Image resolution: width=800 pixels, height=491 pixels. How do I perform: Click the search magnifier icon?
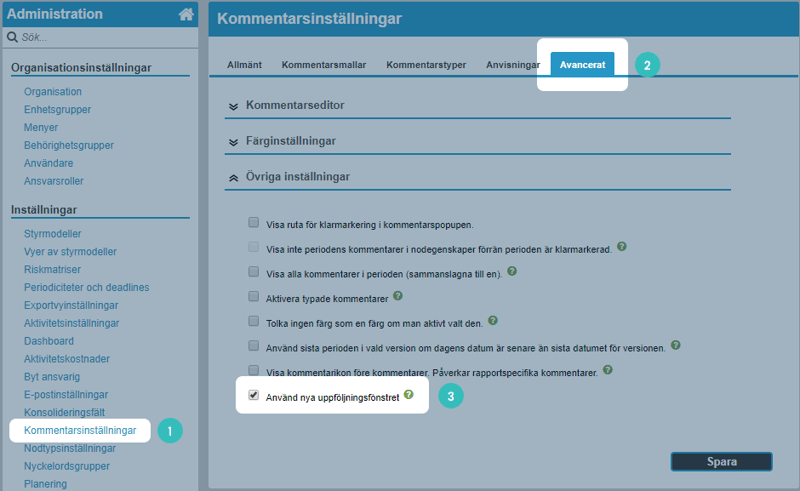[x=12, y=37]
